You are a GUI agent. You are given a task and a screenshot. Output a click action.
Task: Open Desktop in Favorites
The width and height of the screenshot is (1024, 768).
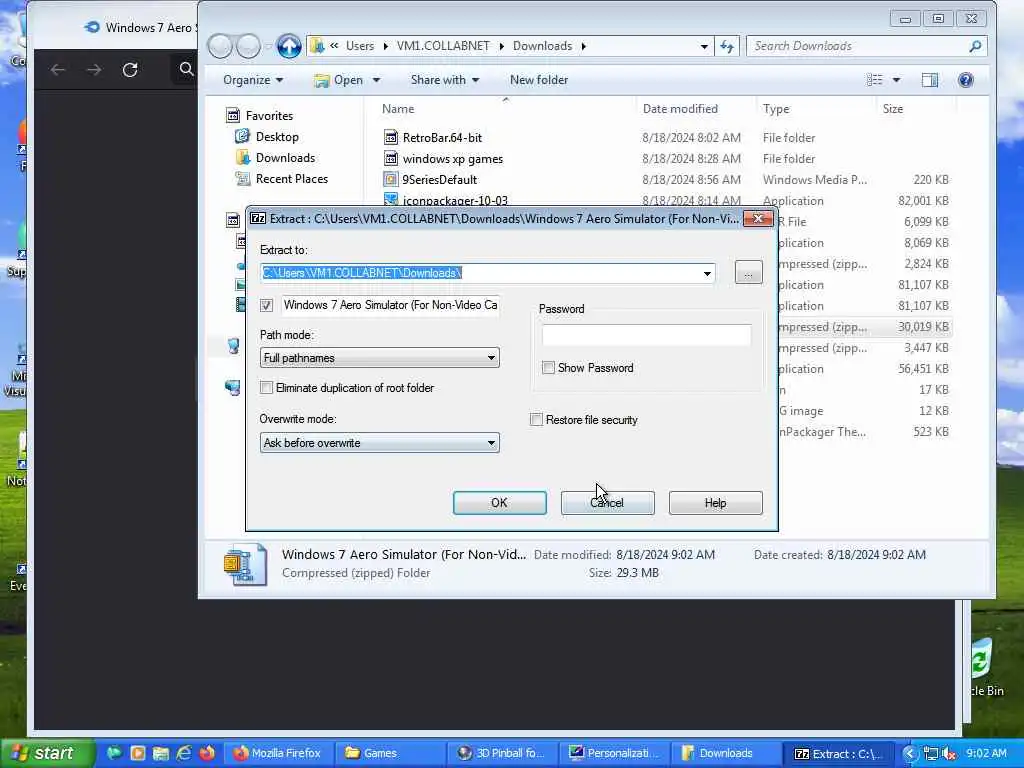click(277, 136)
